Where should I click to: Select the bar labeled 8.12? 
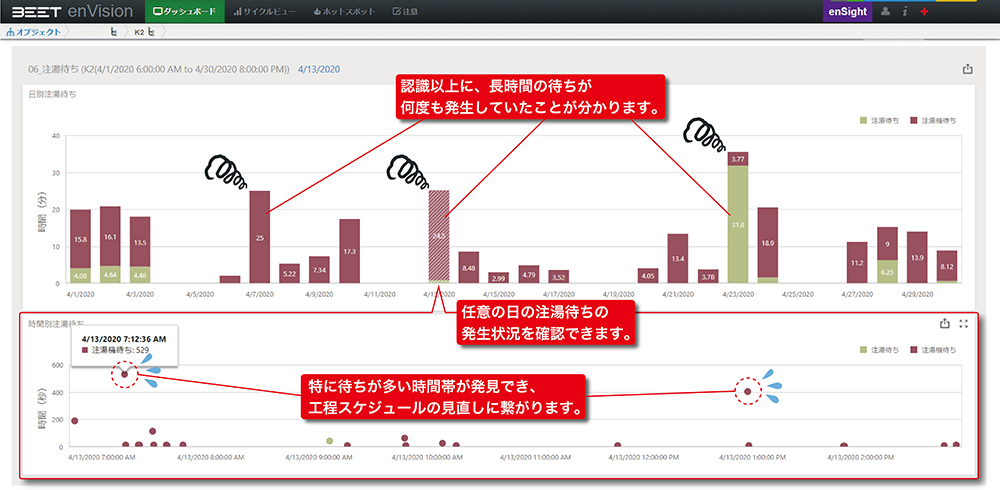pyautogui.click(x=947, y=265)
